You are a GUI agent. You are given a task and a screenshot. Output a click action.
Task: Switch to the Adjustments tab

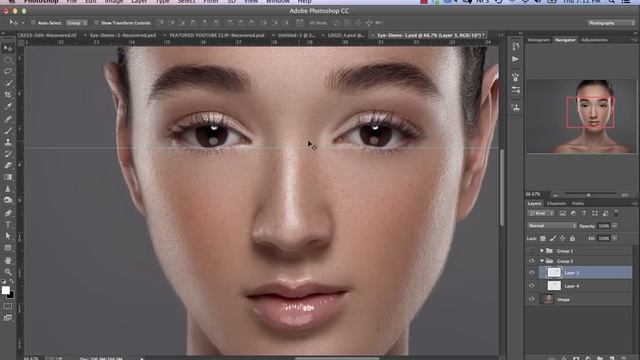tap(594, 40)
